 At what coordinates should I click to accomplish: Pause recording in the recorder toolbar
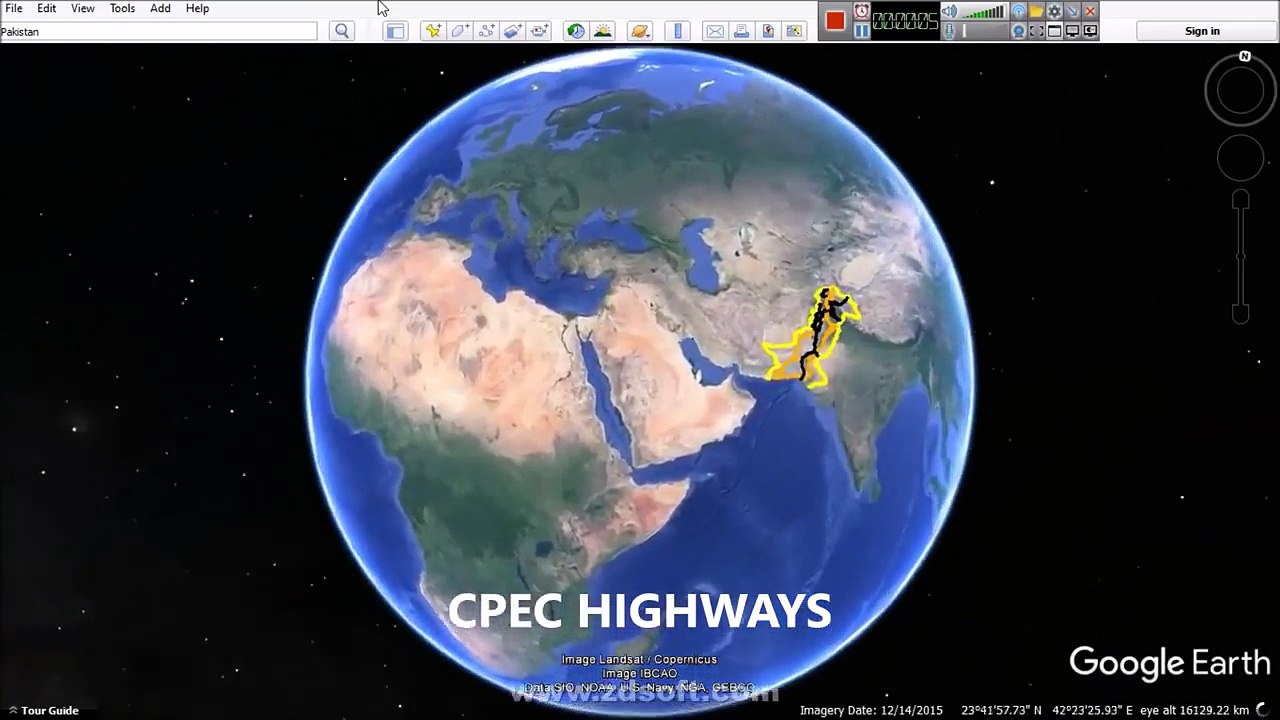[862, 31]
